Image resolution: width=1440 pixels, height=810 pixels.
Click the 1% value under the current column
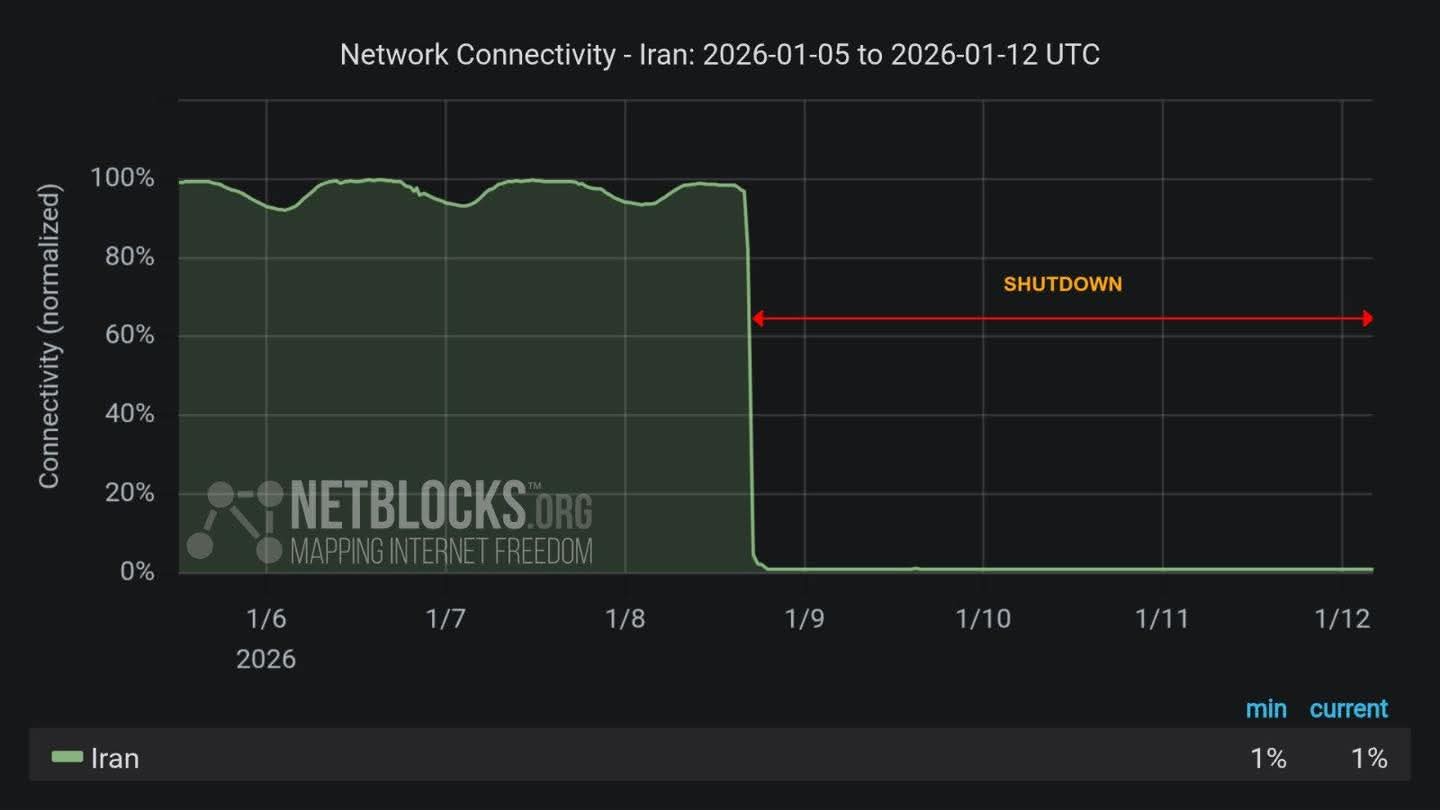(1369, 758)
